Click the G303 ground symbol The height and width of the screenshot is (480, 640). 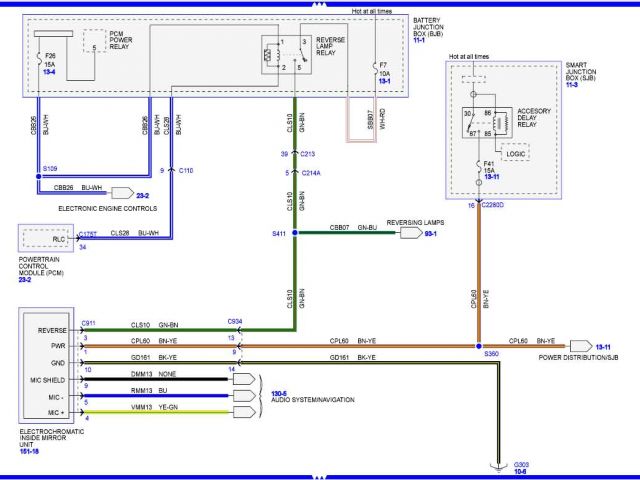(x=497, y=465)
